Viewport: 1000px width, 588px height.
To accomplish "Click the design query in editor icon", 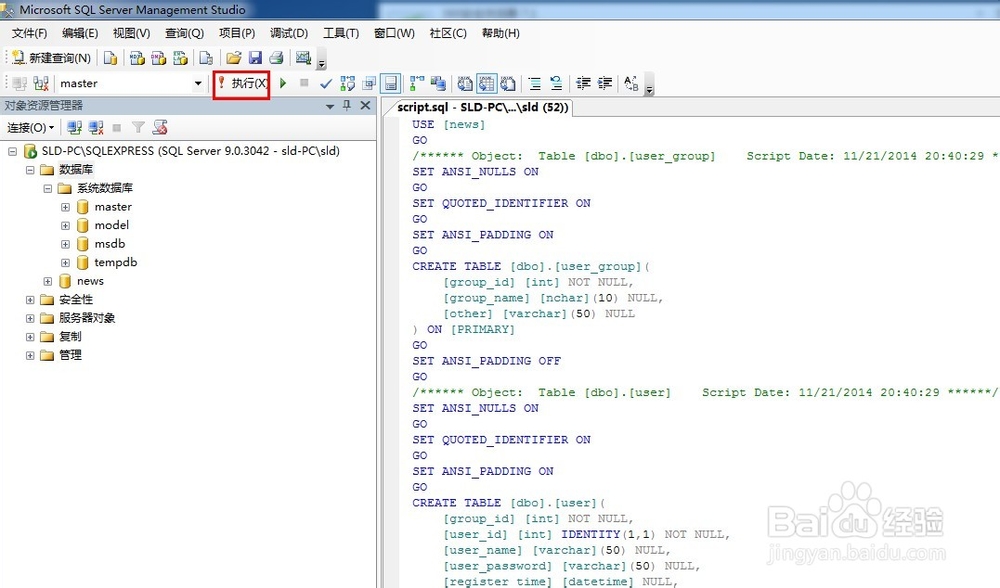I will click(x=369, y=83).
